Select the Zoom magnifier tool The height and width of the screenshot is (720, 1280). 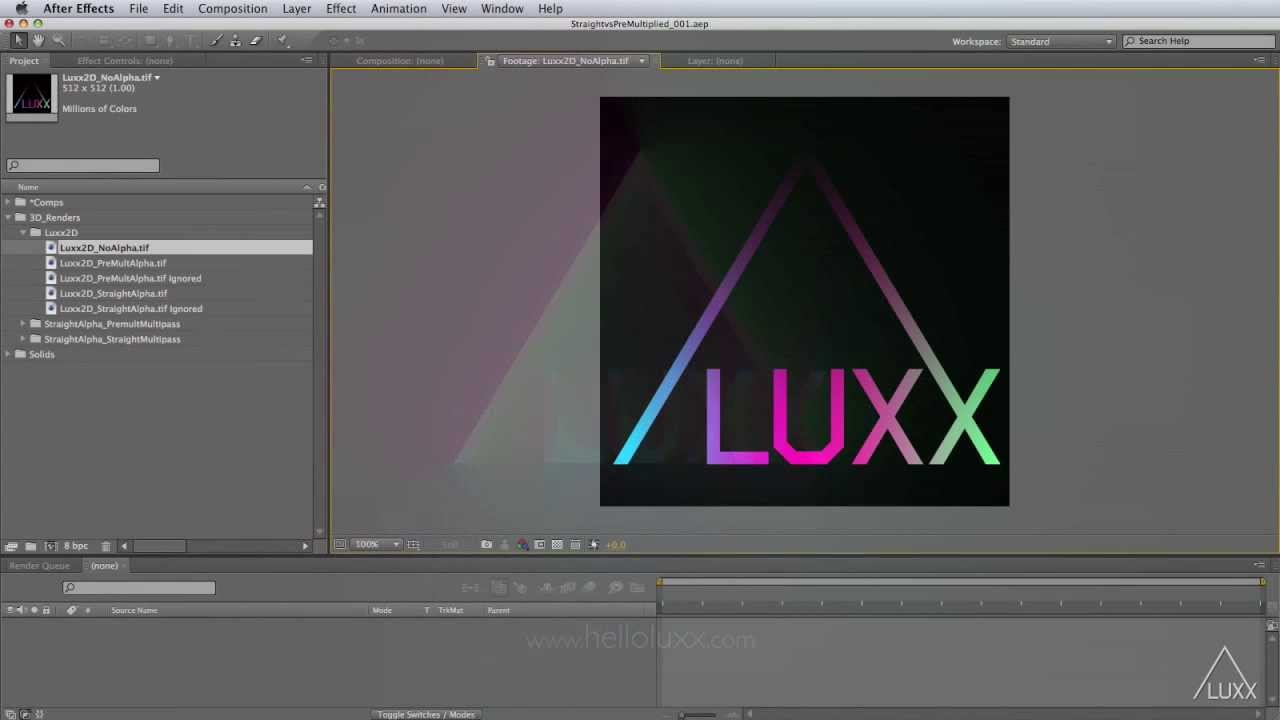[x=58, y=40]
